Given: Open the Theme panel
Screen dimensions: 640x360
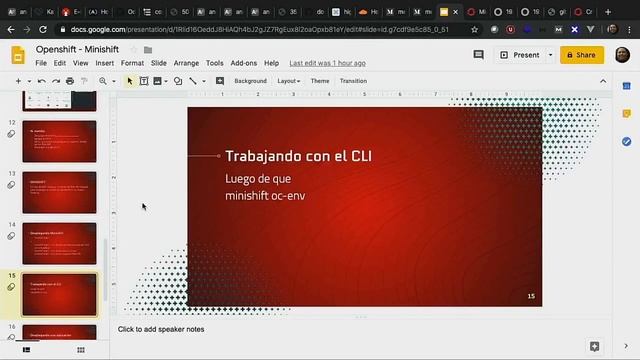Looking at the screenshot, I should click(320, 81).
